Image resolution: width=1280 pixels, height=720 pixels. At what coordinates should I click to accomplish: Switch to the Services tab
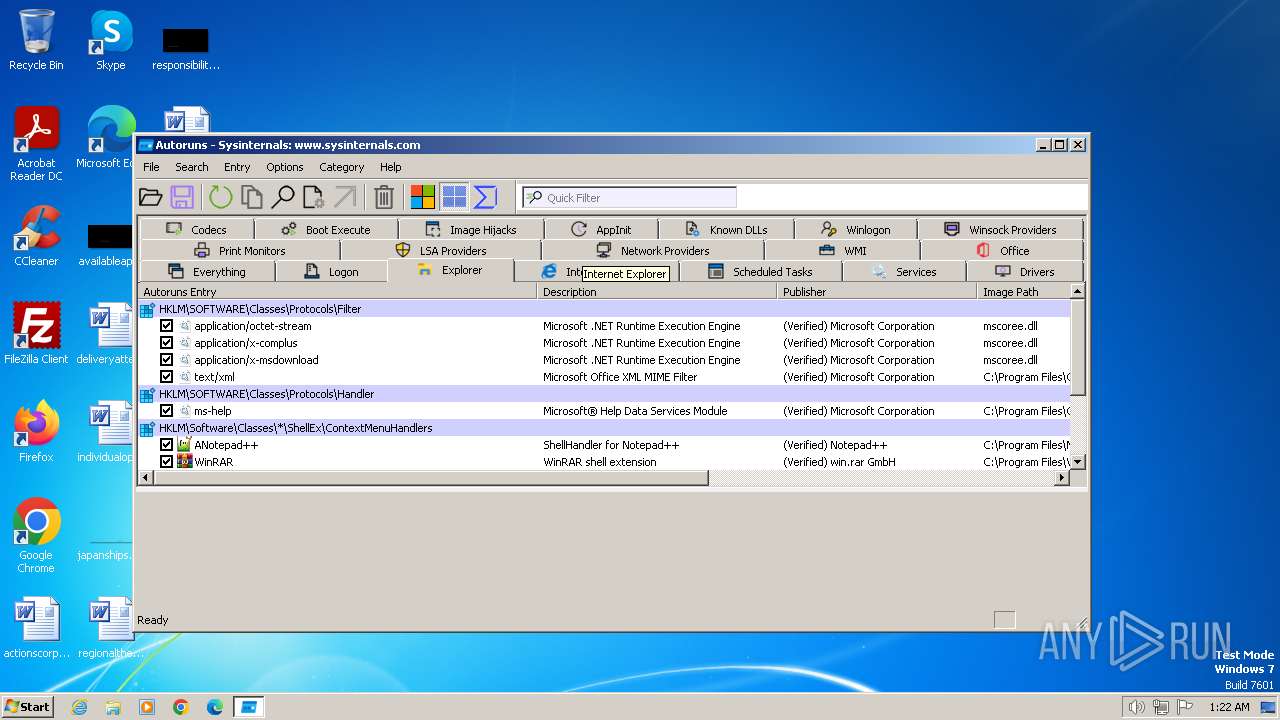click(x=904, y=272)
